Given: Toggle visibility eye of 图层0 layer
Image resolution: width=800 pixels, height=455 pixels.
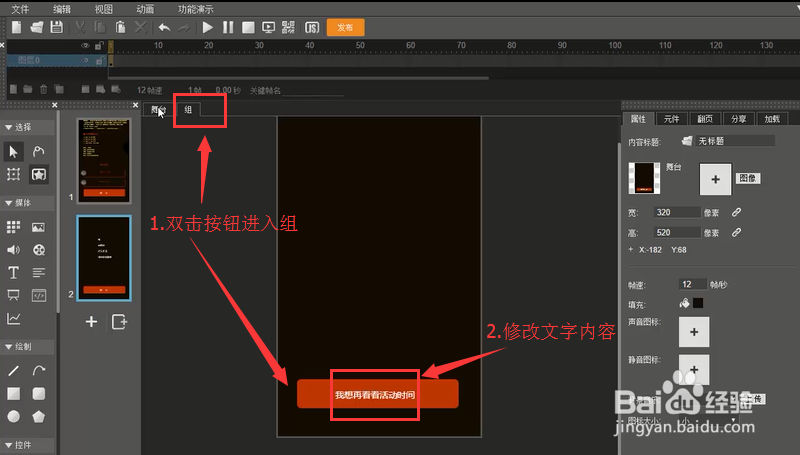Looking at the screenshot, I should point(85,60).
